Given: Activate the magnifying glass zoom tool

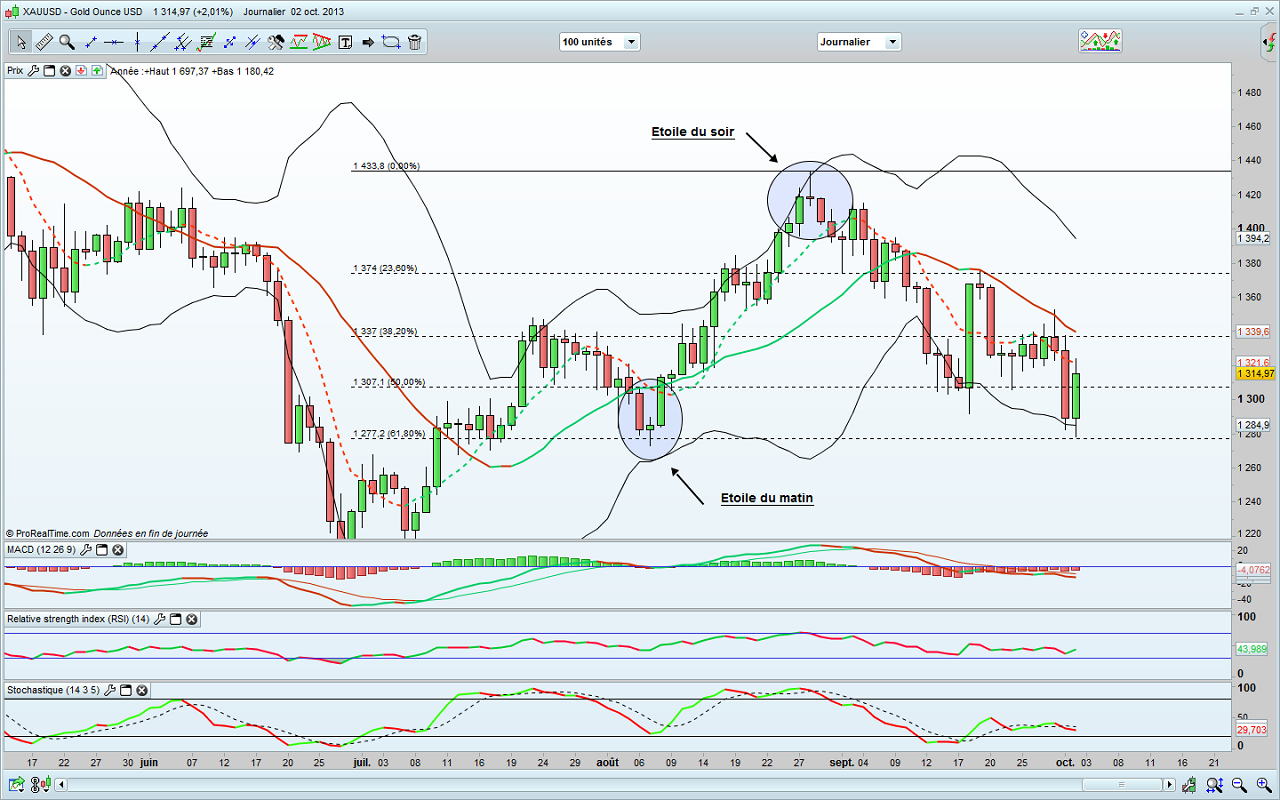Looking at the screenshot, I should (67, 42).
